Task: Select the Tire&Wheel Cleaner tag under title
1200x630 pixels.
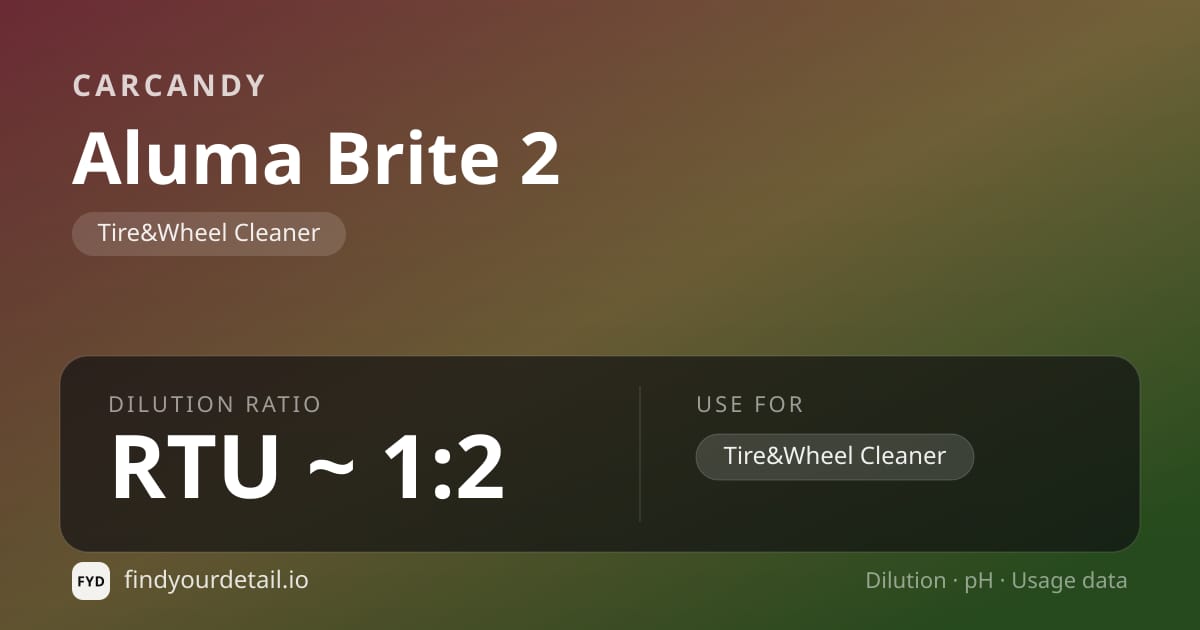Action: (x=209, y=233)
